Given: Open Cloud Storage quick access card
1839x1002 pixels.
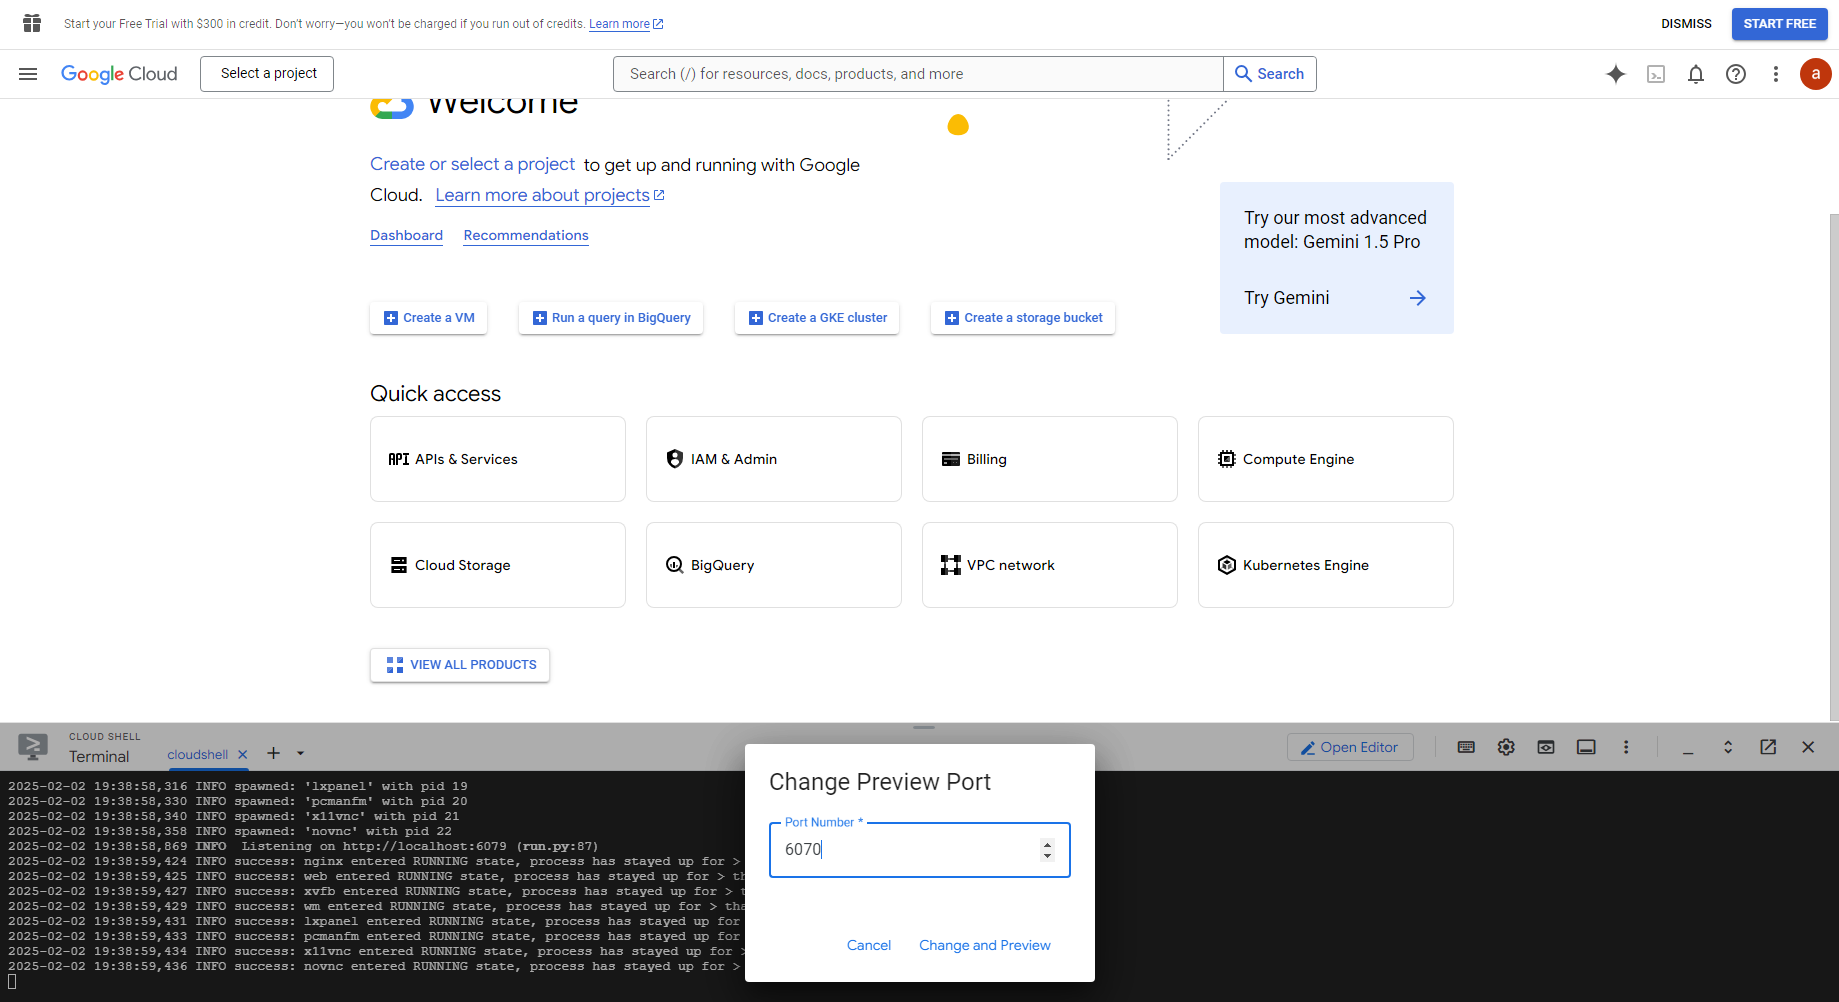Looking at the screenshot, I should [x=498, y=565].
